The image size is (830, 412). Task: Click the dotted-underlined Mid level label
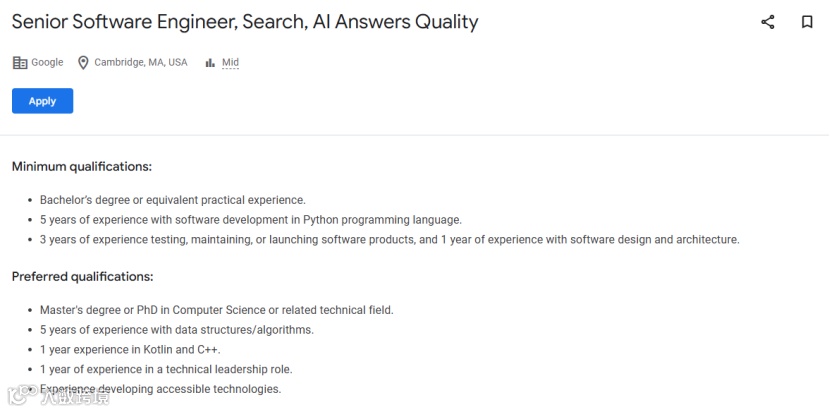point(230,62)
